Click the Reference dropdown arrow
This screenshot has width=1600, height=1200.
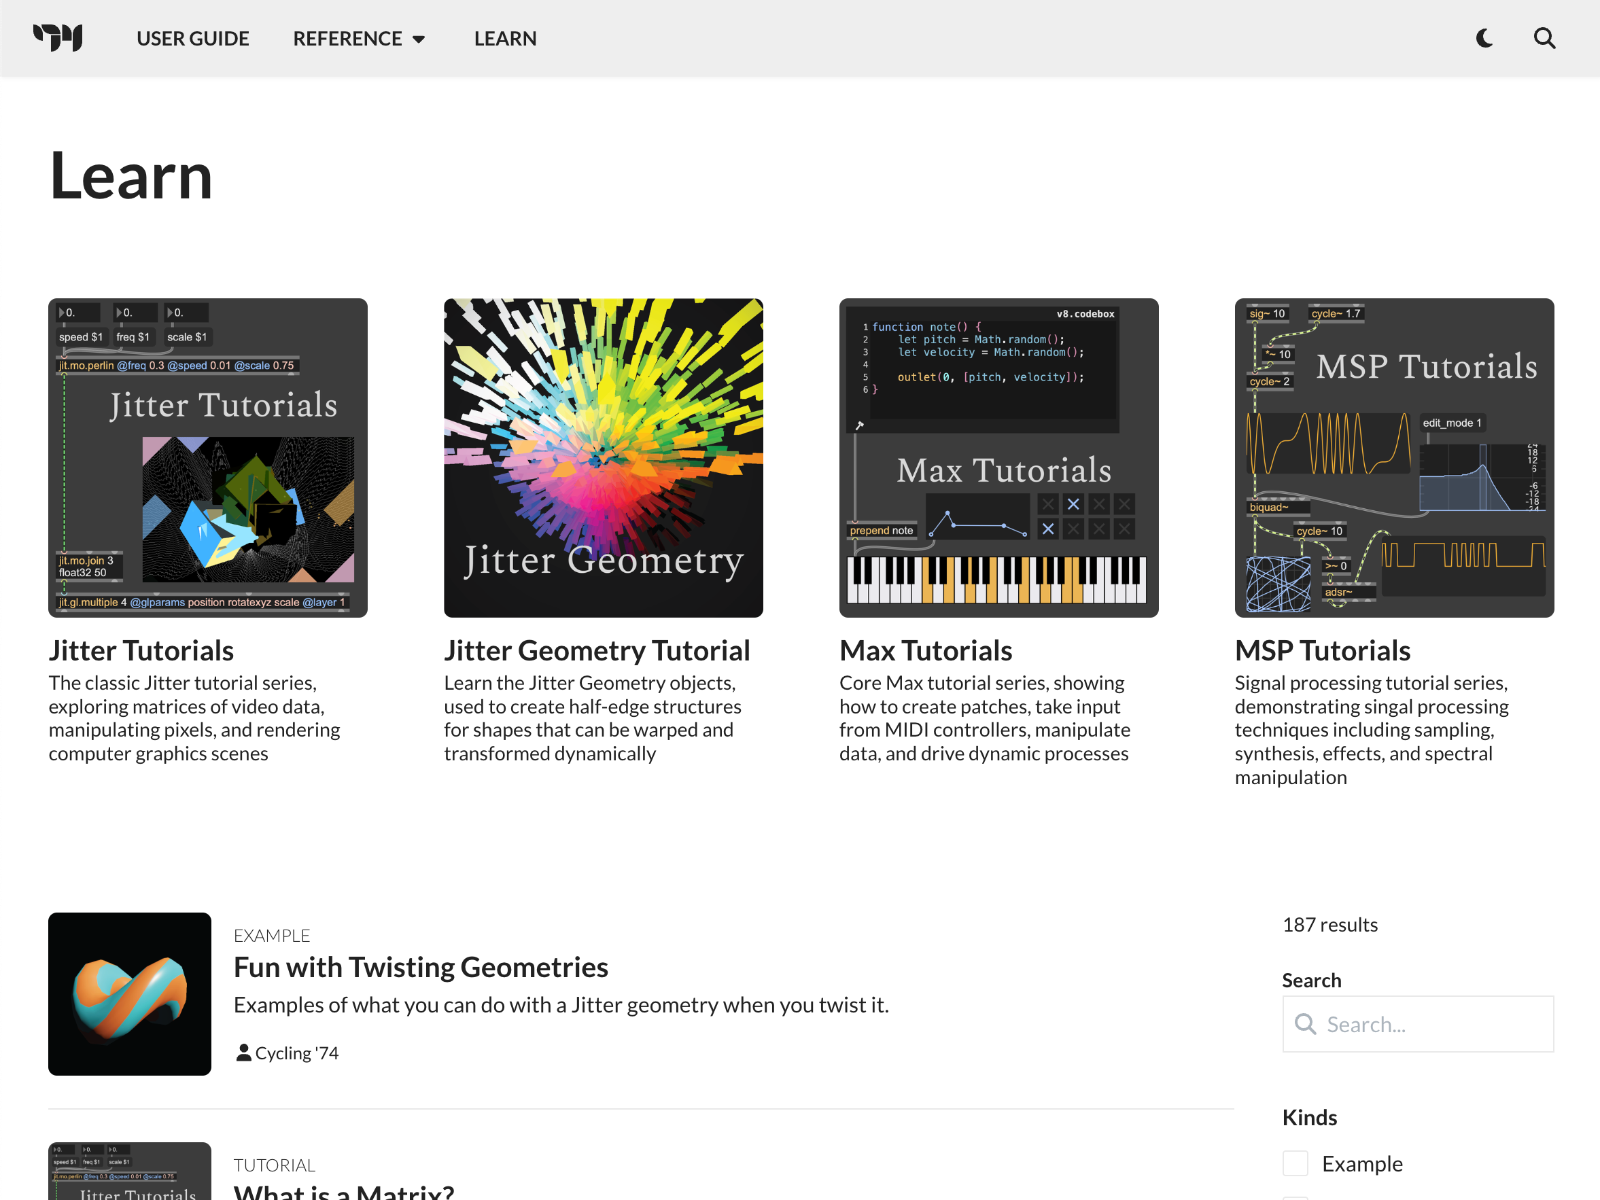419,39
